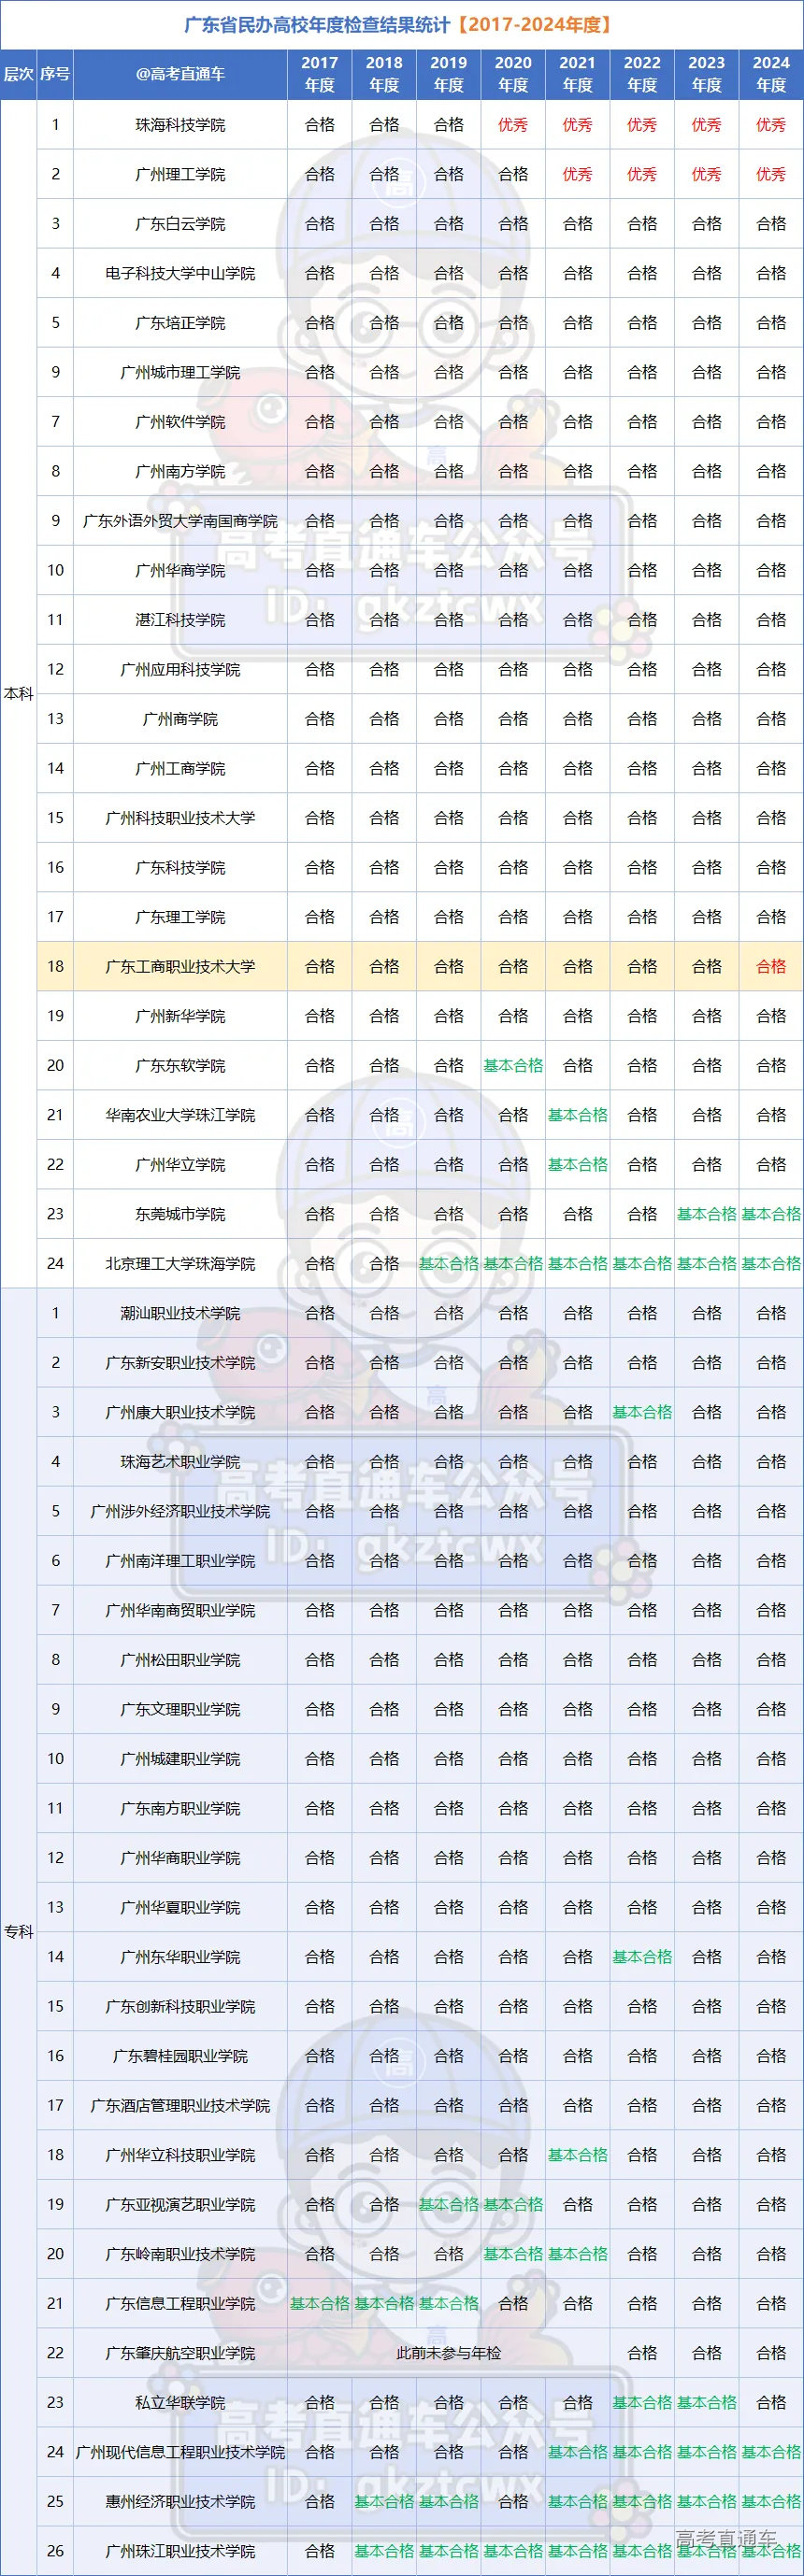804x2576 pixels.
Task: Click school name 广州新华学院
Action: click(180, 1016)
